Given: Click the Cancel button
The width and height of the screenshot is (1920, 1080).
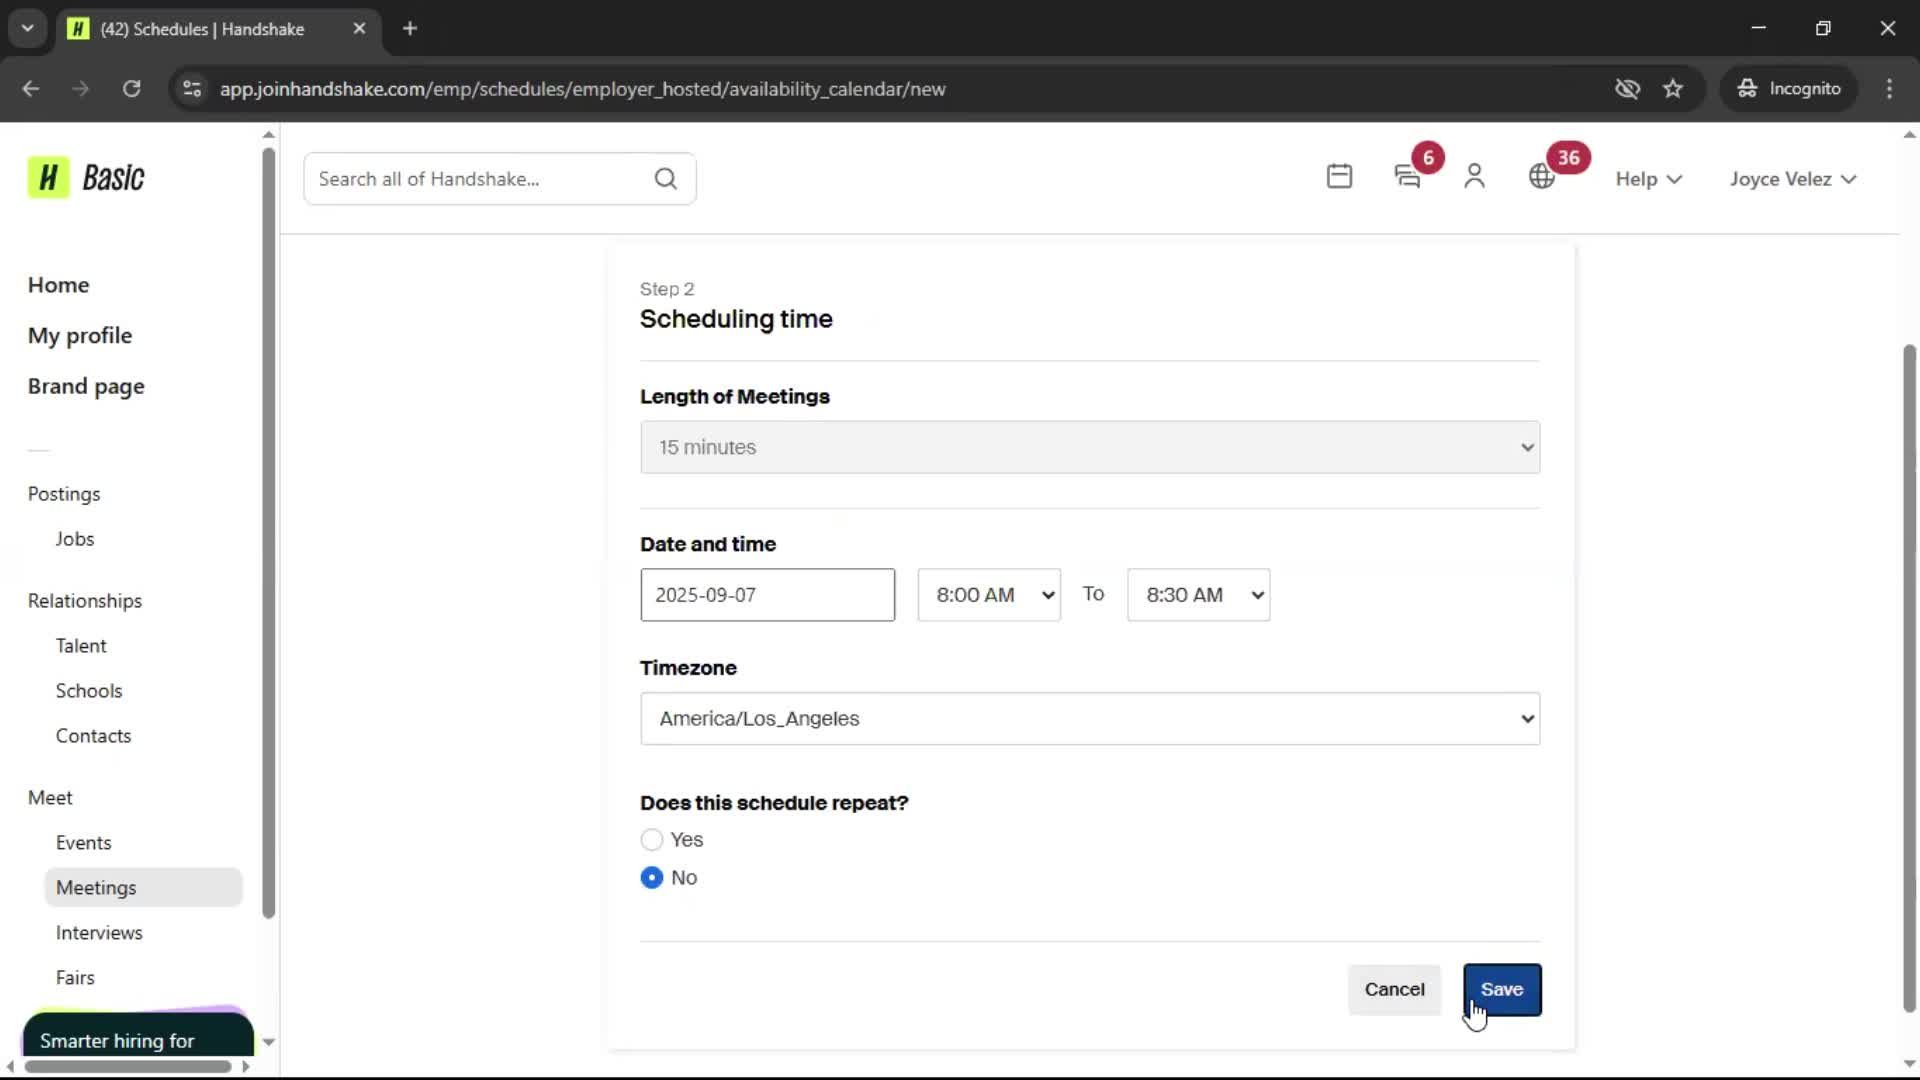Looking at the screenshot, I should tap(1394, 990).
